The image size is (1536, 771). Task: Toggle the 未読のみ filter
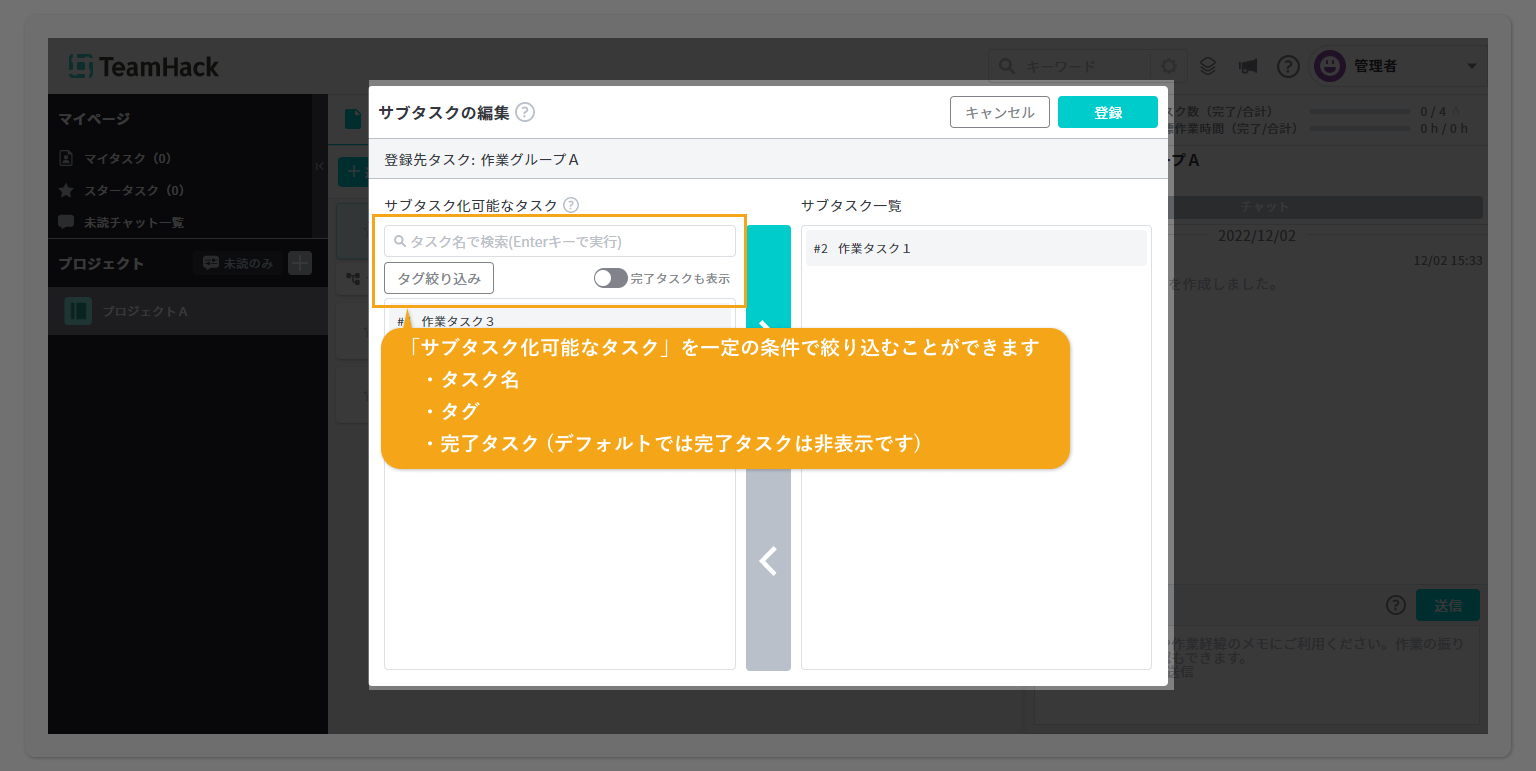point(238,263)
